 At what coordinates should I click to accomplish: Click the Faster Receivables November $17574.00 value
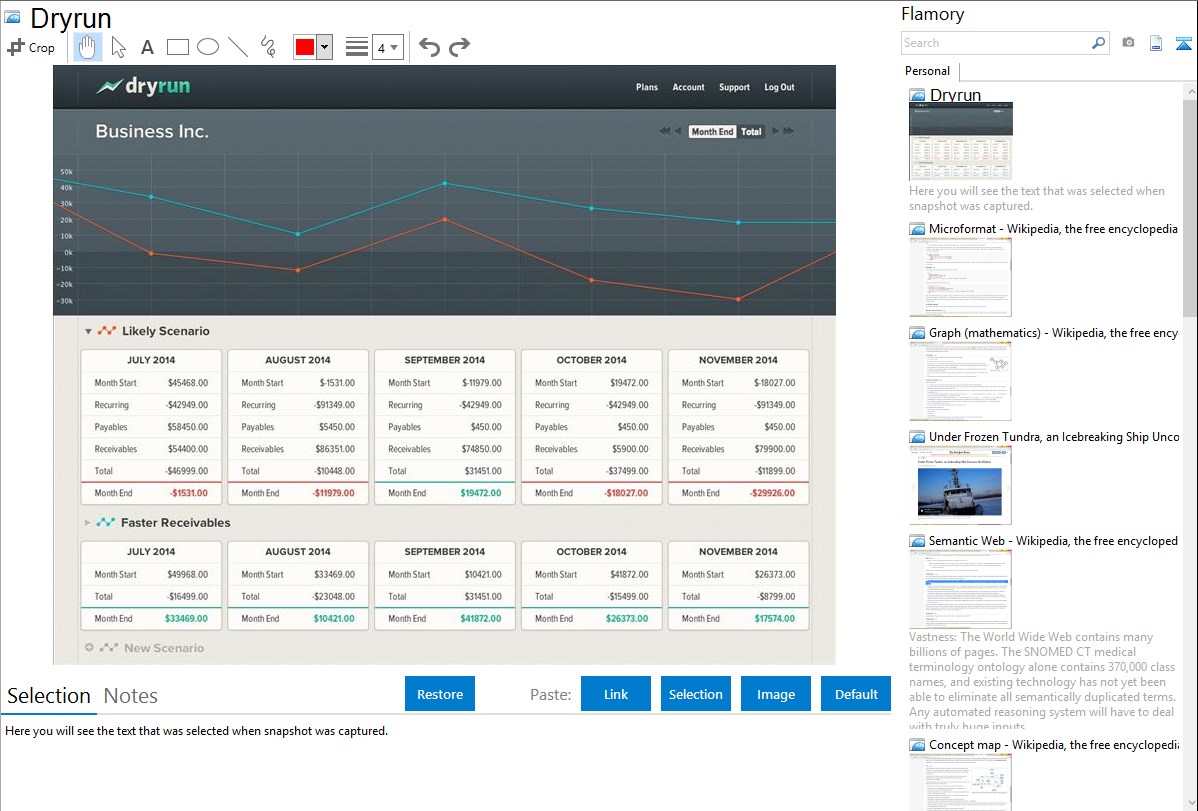(774, 618)
